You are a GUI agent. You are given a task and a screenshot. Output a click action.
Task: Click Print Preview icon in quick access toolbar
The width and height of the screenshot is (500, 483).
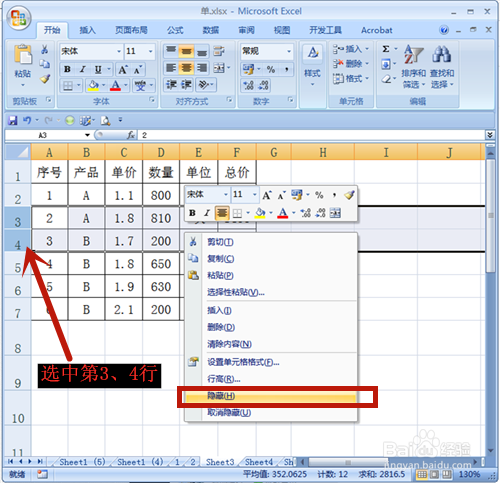(105, 120)
